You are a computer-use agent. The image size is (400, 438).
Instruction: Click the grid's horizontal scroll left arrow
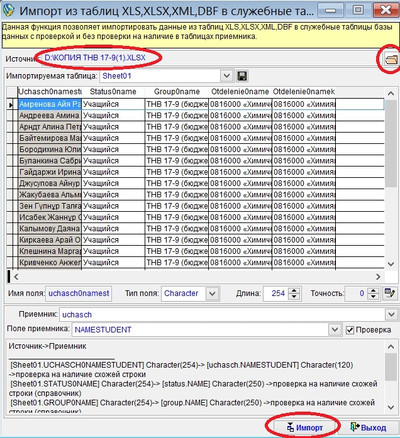(x=16, y=276)
